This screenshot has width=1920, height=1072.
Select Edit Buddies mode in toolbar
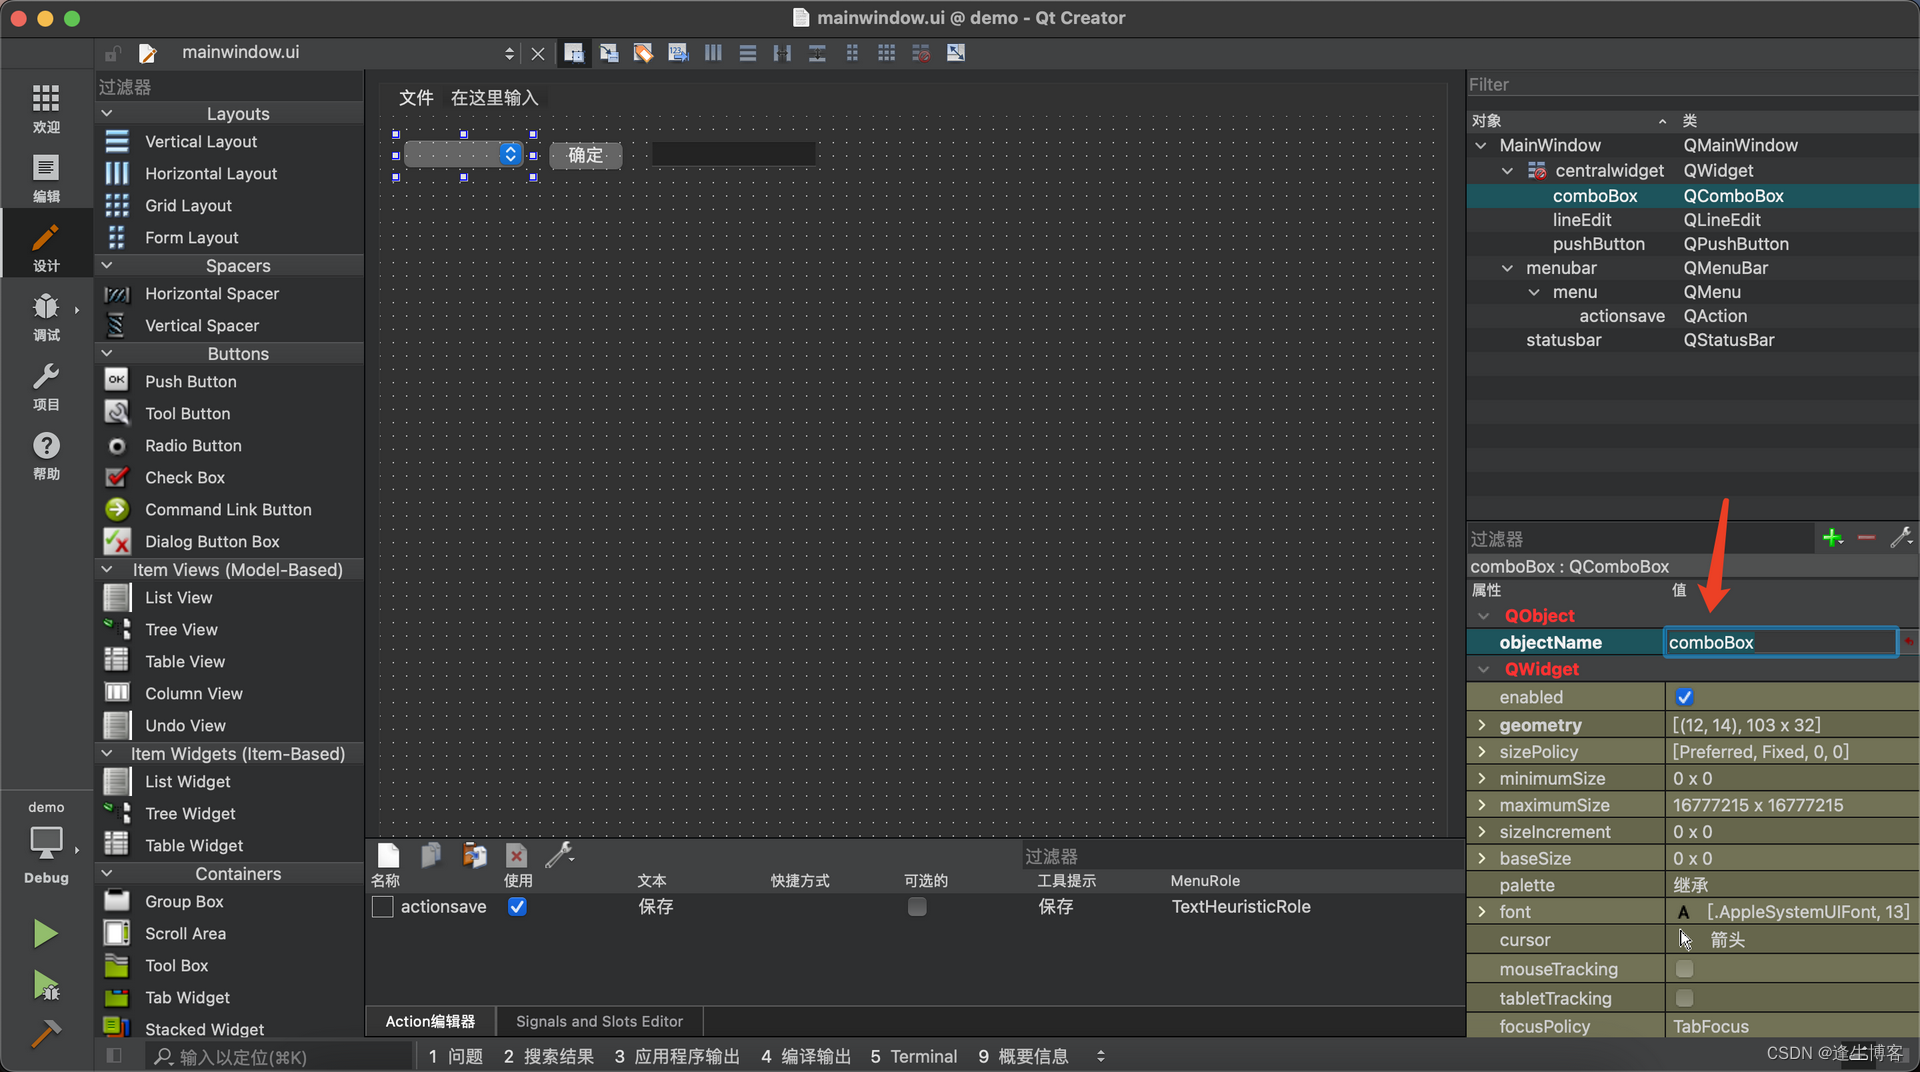[x=643, y=52]
